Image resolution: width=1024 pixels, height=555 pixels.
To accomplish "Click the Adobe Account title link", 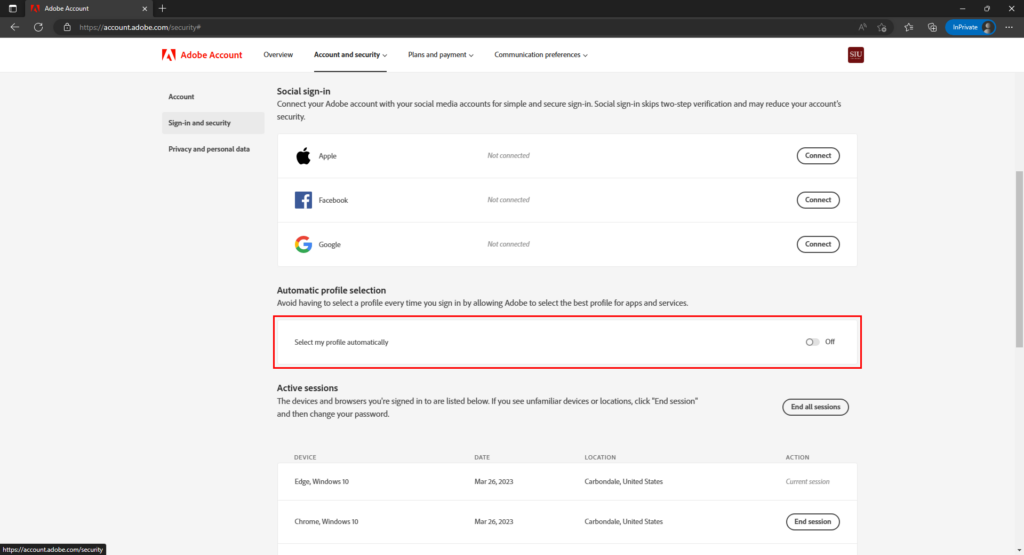I will 211,55.
